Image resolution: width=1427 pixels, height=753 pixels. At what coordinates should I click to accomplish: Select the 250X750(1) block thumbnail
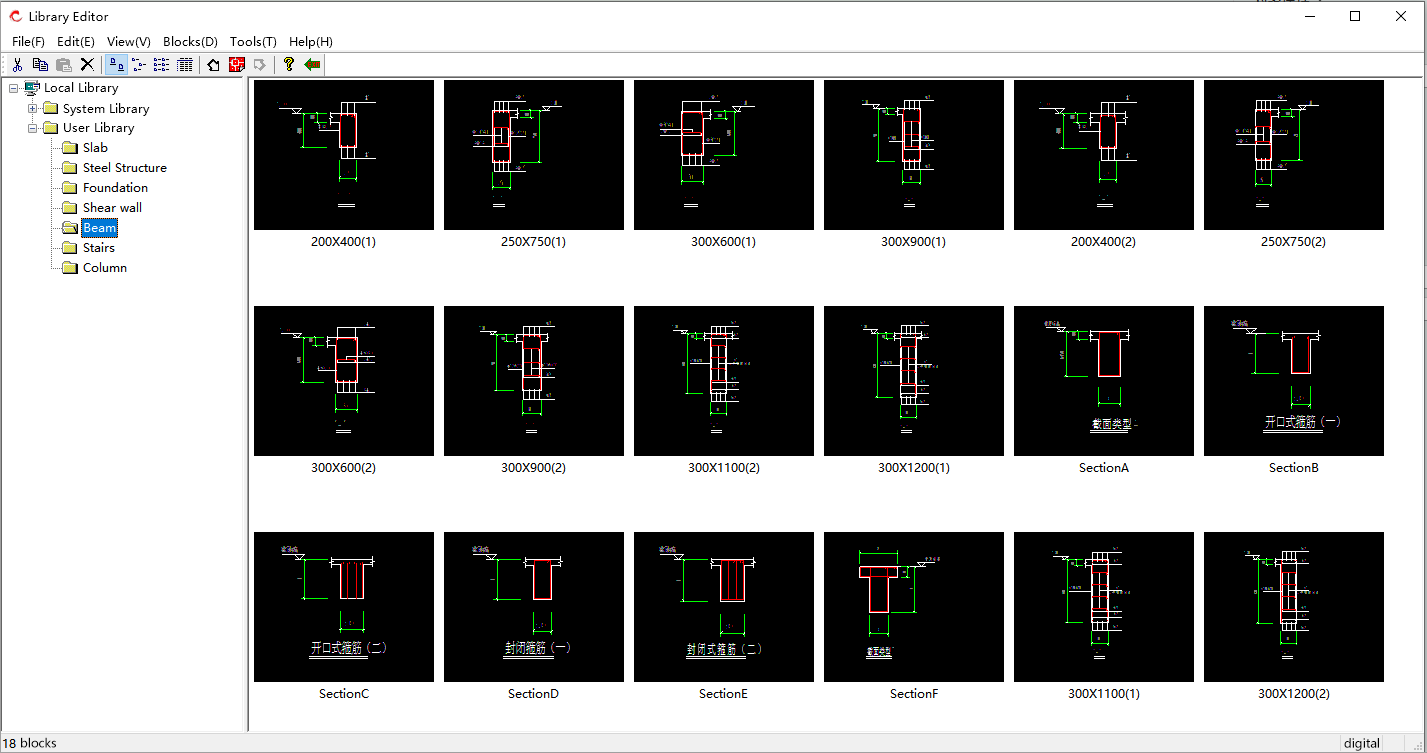click(x=534, y=155)
